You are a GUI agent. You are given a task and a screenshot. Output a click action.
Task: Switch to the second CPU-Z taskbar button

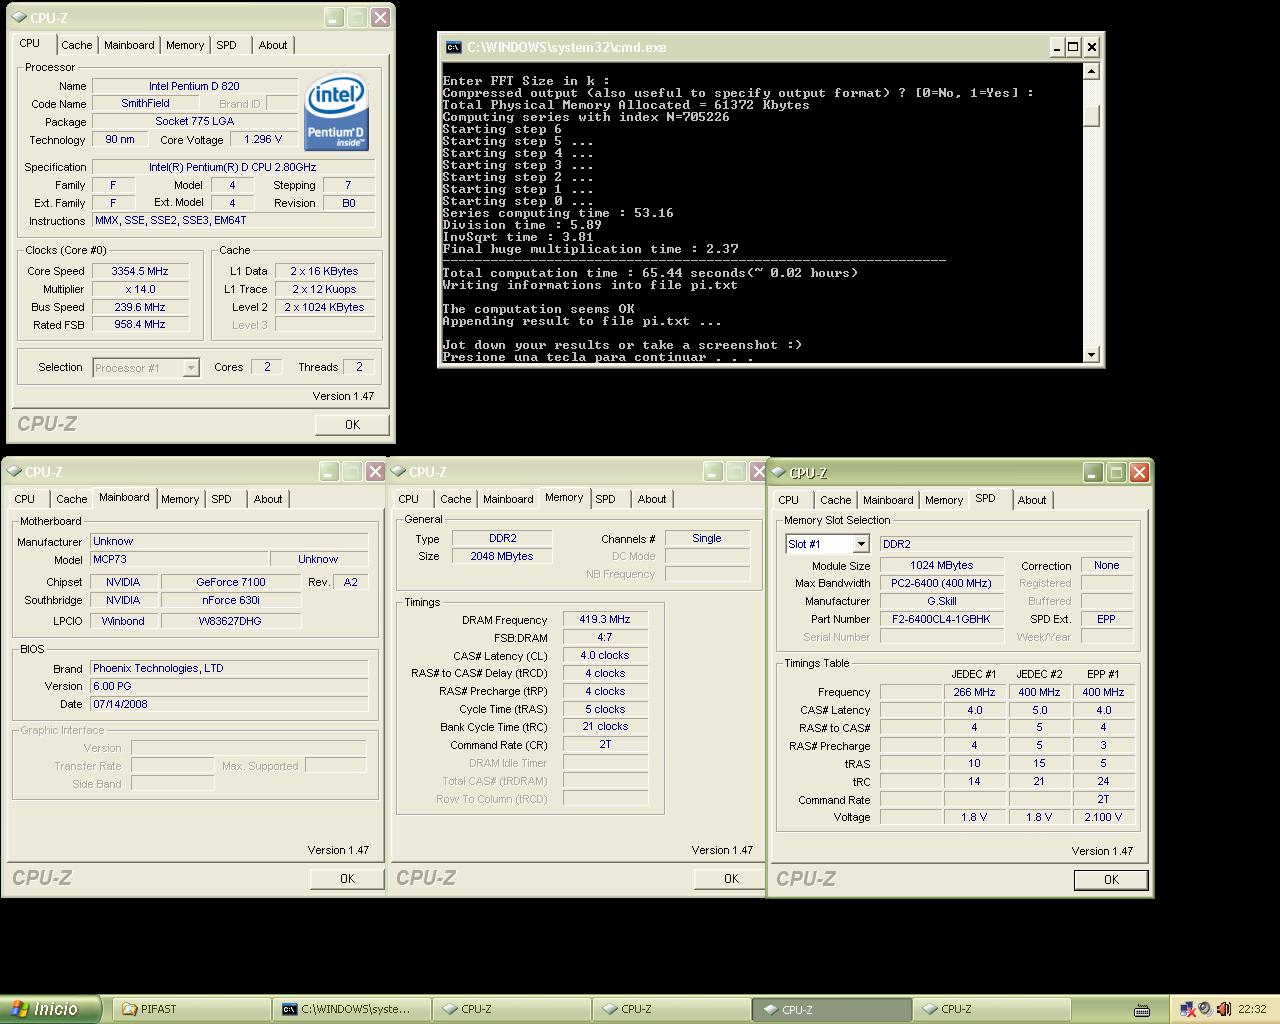click(x=670, y=1009)
